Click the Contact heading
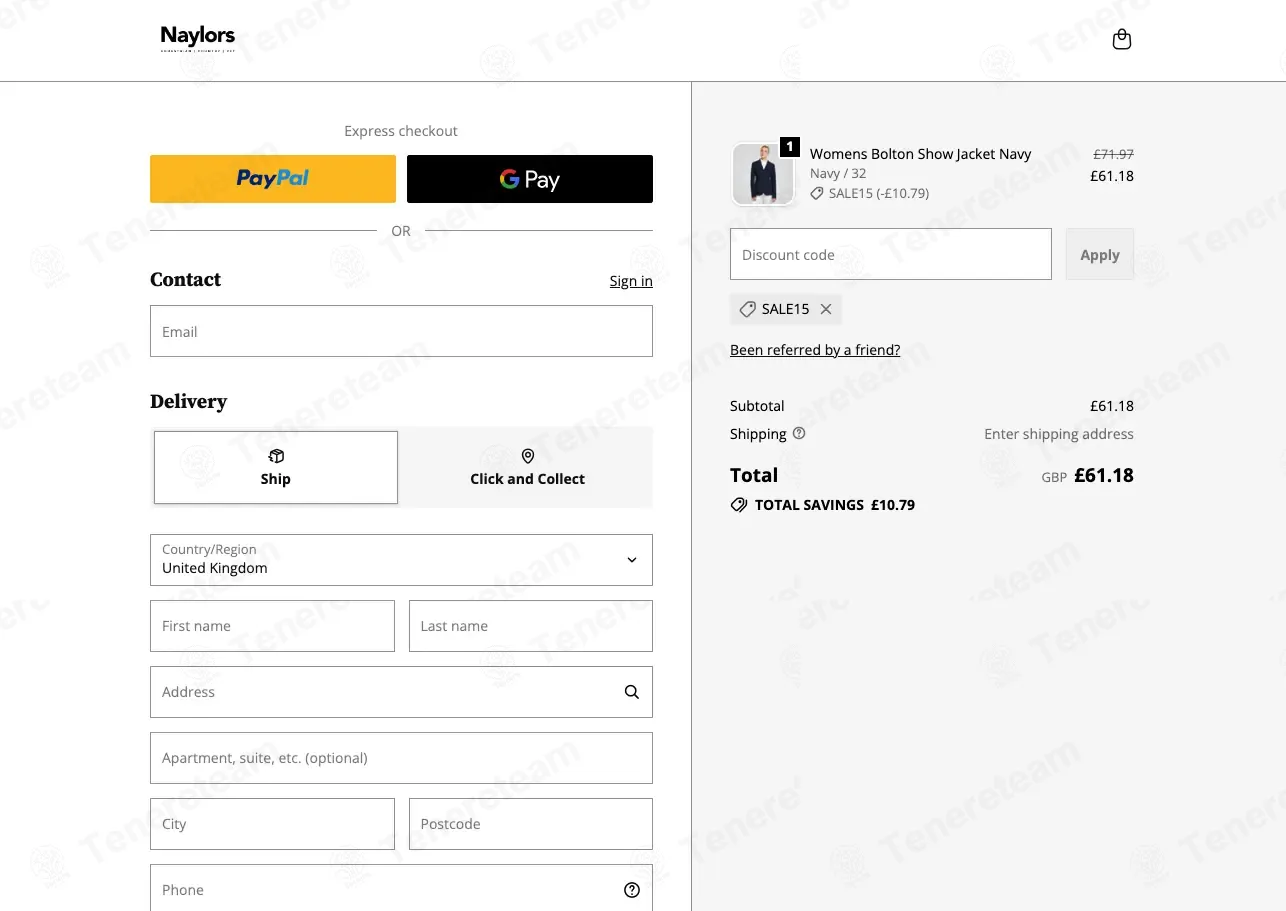1286x911 pixels. 185,280
